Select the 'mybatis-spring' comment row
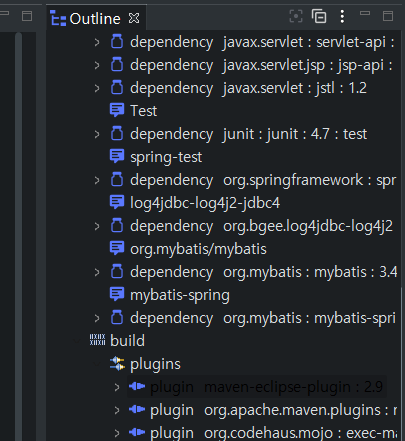The height and width of the screenshot is (441, 405). (x=180, y=296)
